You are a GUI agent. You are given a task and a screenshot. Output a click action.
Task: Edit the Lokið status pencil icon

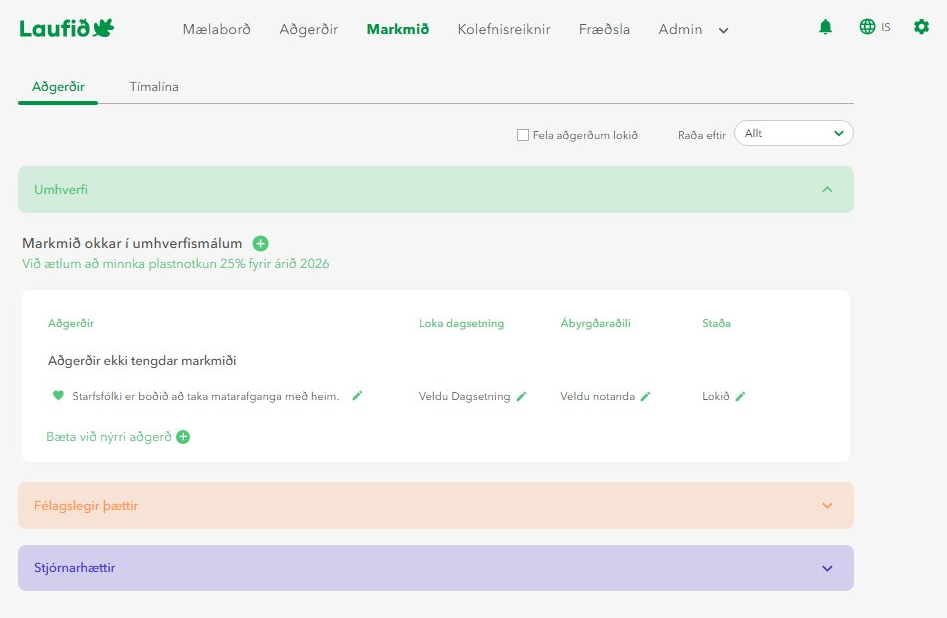coord(740,397)
